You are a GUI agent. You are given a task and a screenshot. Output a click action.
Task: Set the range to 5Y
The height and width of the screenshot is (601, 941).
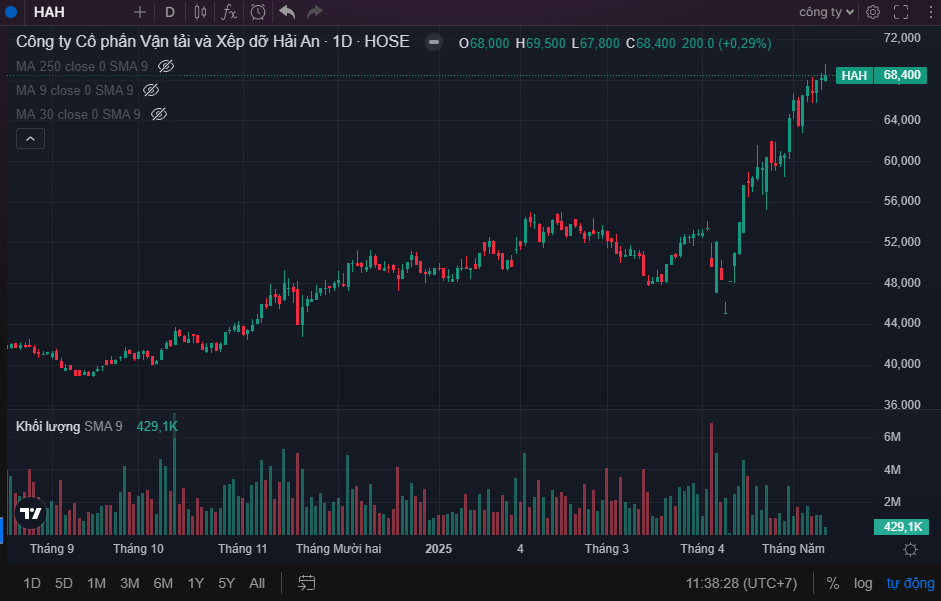(226, 583)
